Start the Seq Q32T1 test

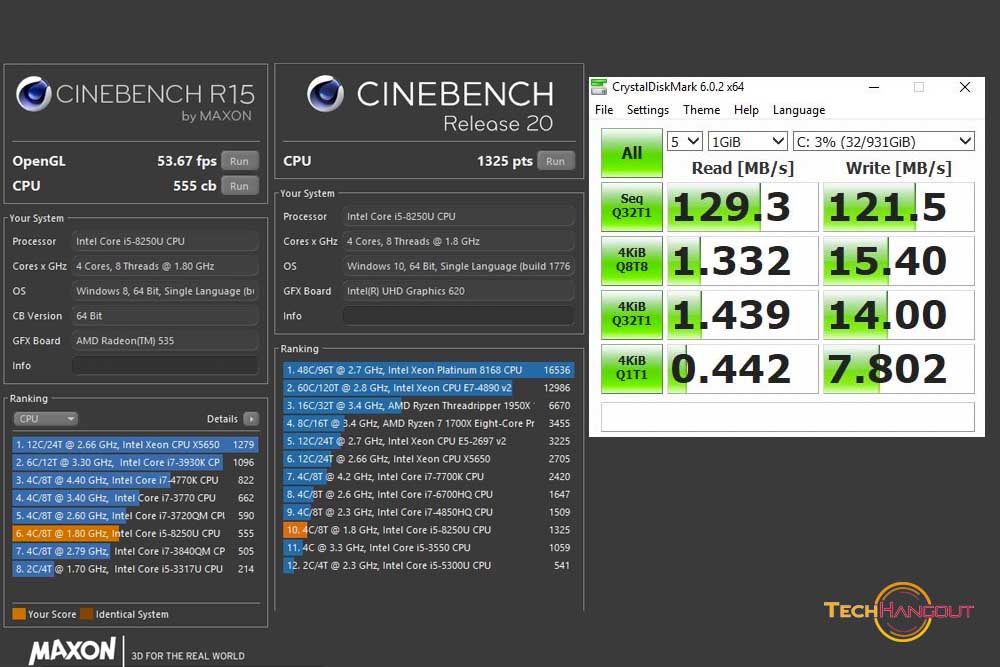(x=631, y=207)
